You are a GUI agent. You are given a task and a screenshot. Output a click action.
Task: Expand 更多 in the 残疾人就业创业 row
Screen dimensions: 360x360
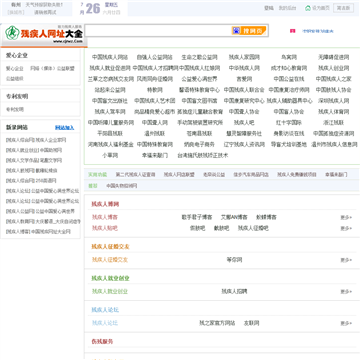pos(346,292)
